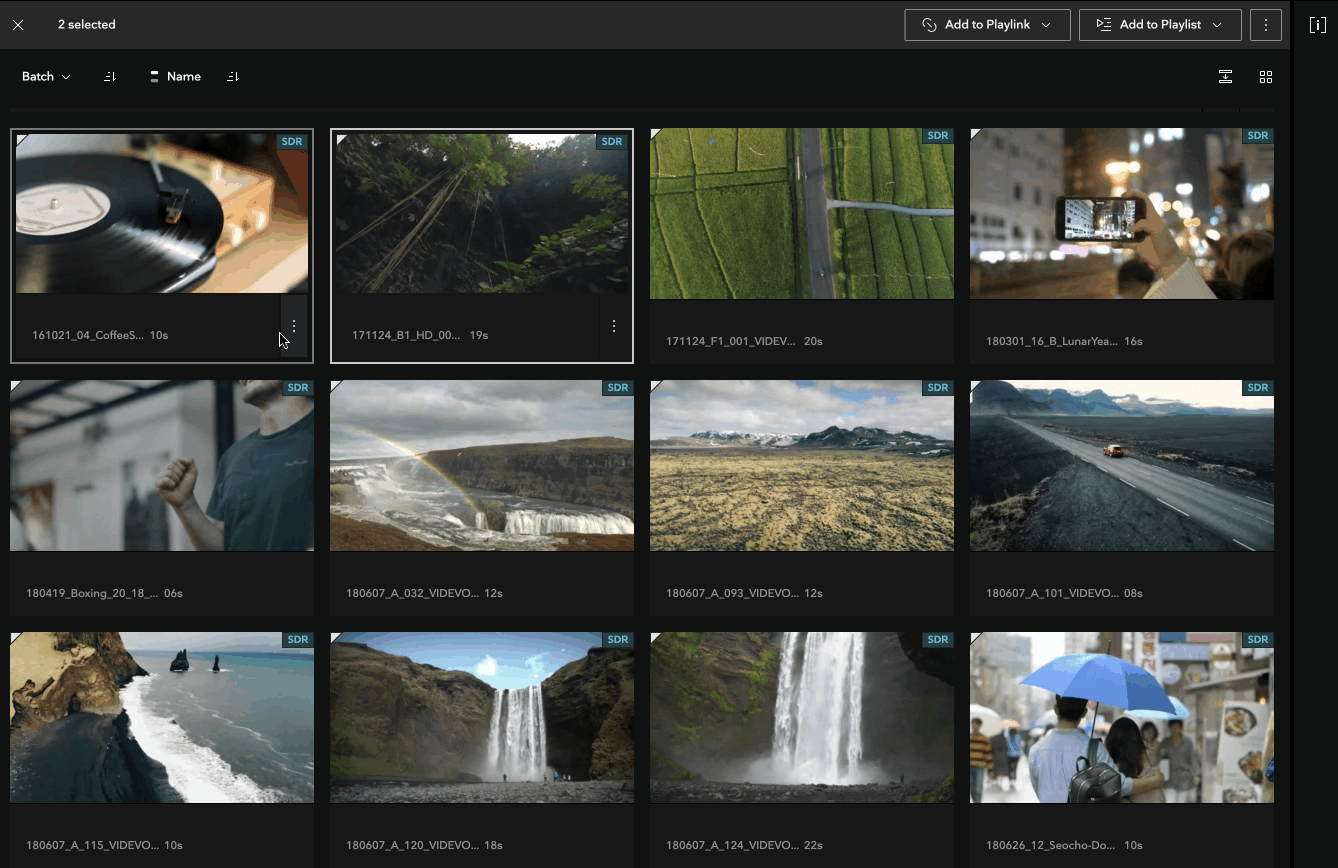
Task: Click the 22s duration on 180607_A_124 clip
Action: click(x=813, y=845)
